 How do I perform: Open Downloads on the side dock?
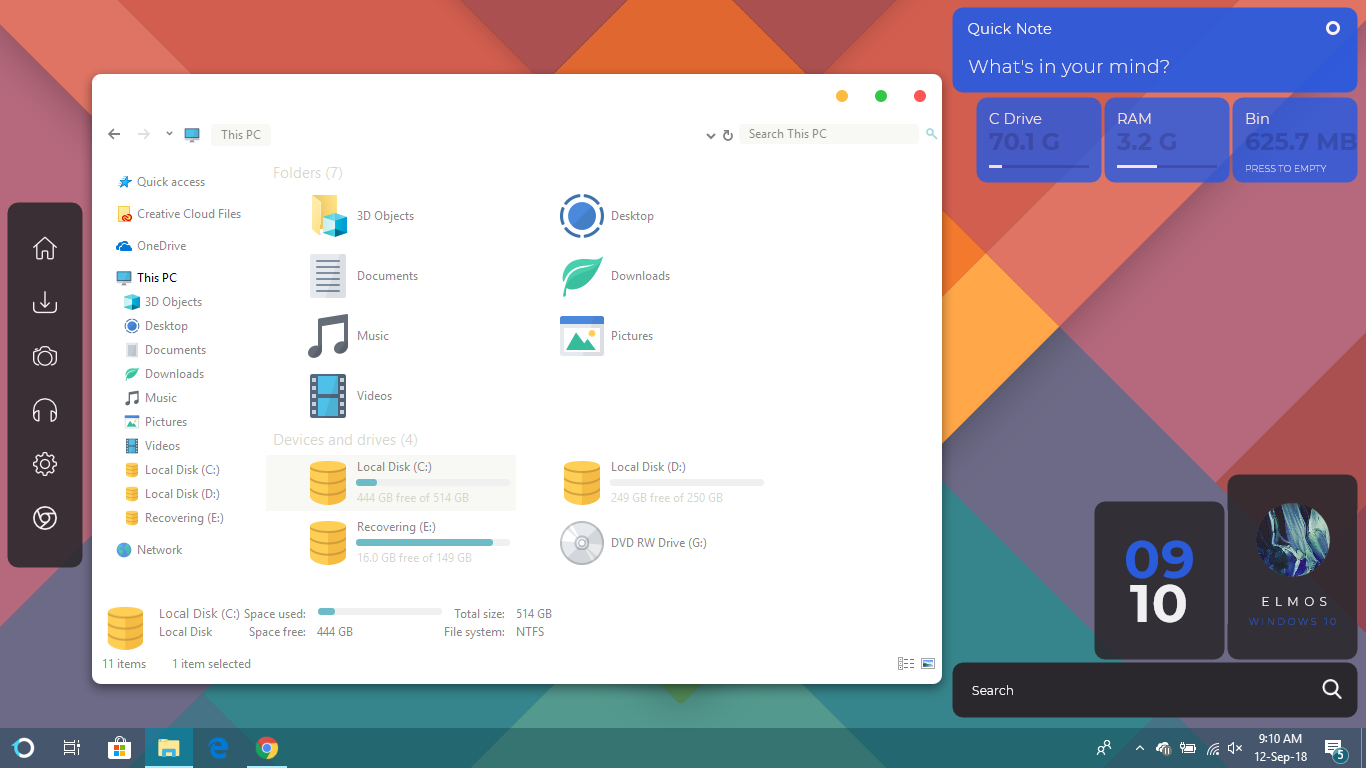pyautogui.click(x=44, y=302)
